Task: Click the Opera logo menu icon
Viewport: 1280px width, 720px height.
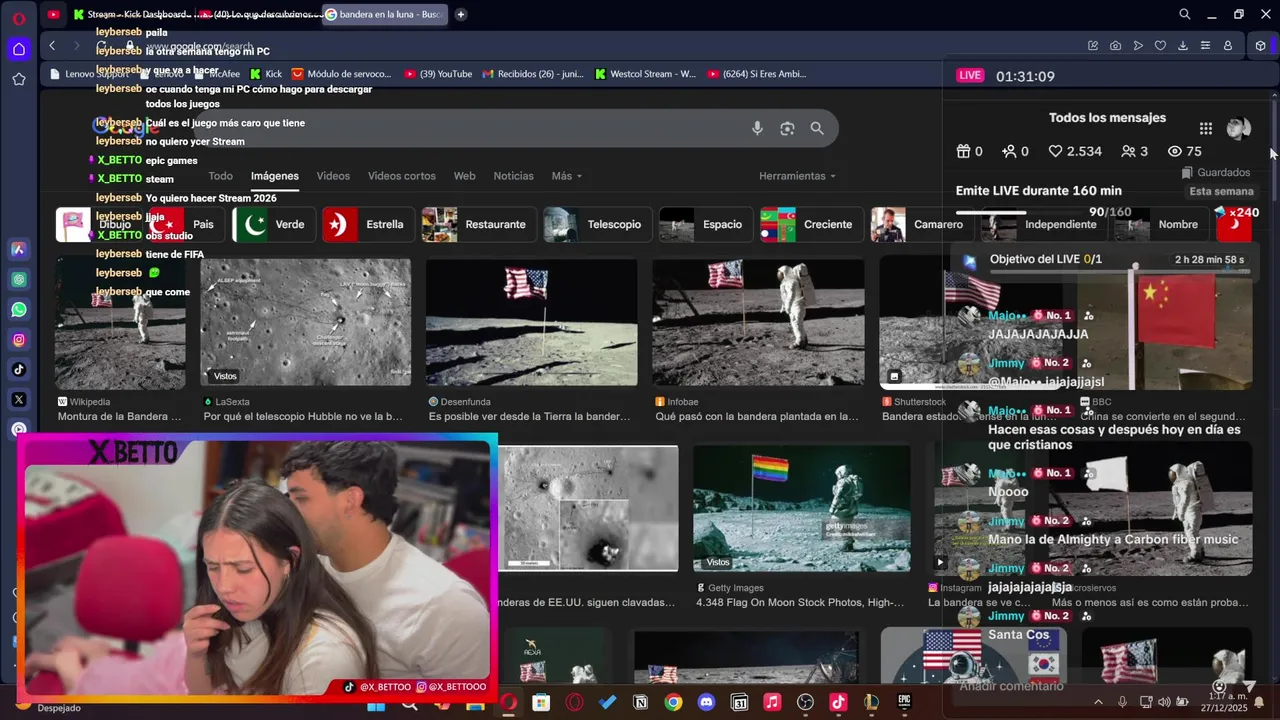Action: click(19, 17)
